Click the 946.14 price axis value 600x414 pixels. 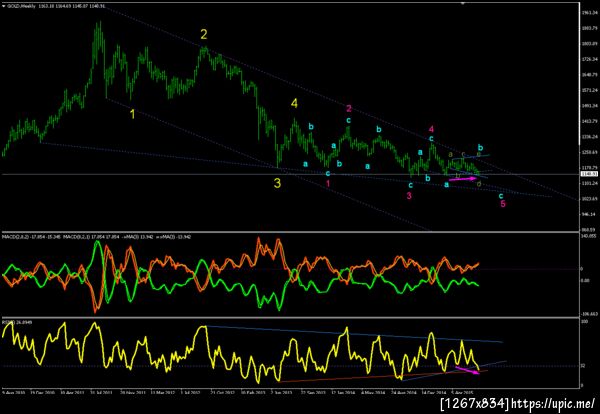(589, 214)
